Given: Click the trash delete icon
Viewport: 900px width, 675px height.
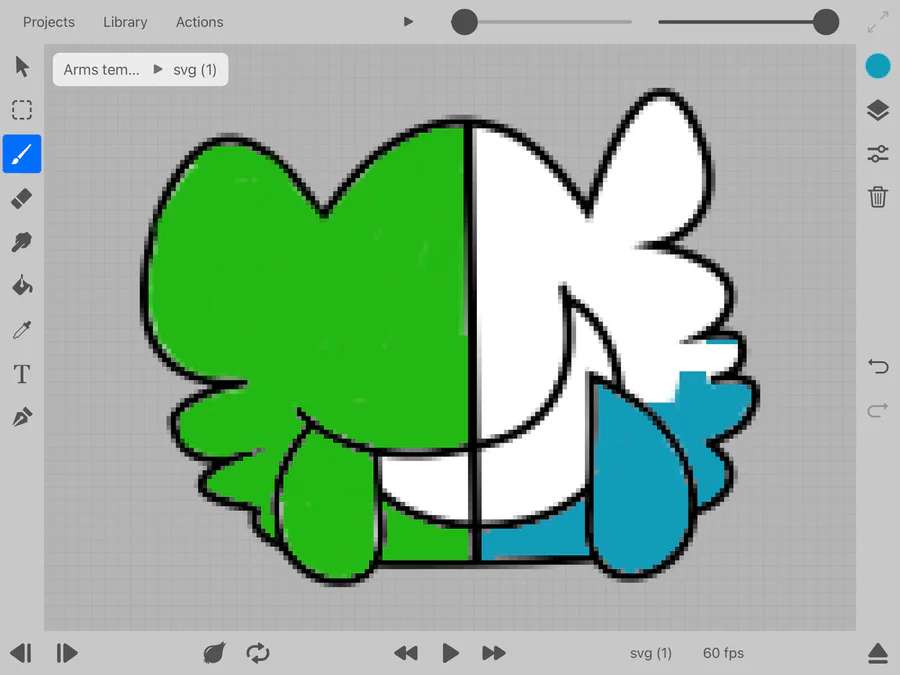Looking at the screenshot, I should tap(878, 197).
